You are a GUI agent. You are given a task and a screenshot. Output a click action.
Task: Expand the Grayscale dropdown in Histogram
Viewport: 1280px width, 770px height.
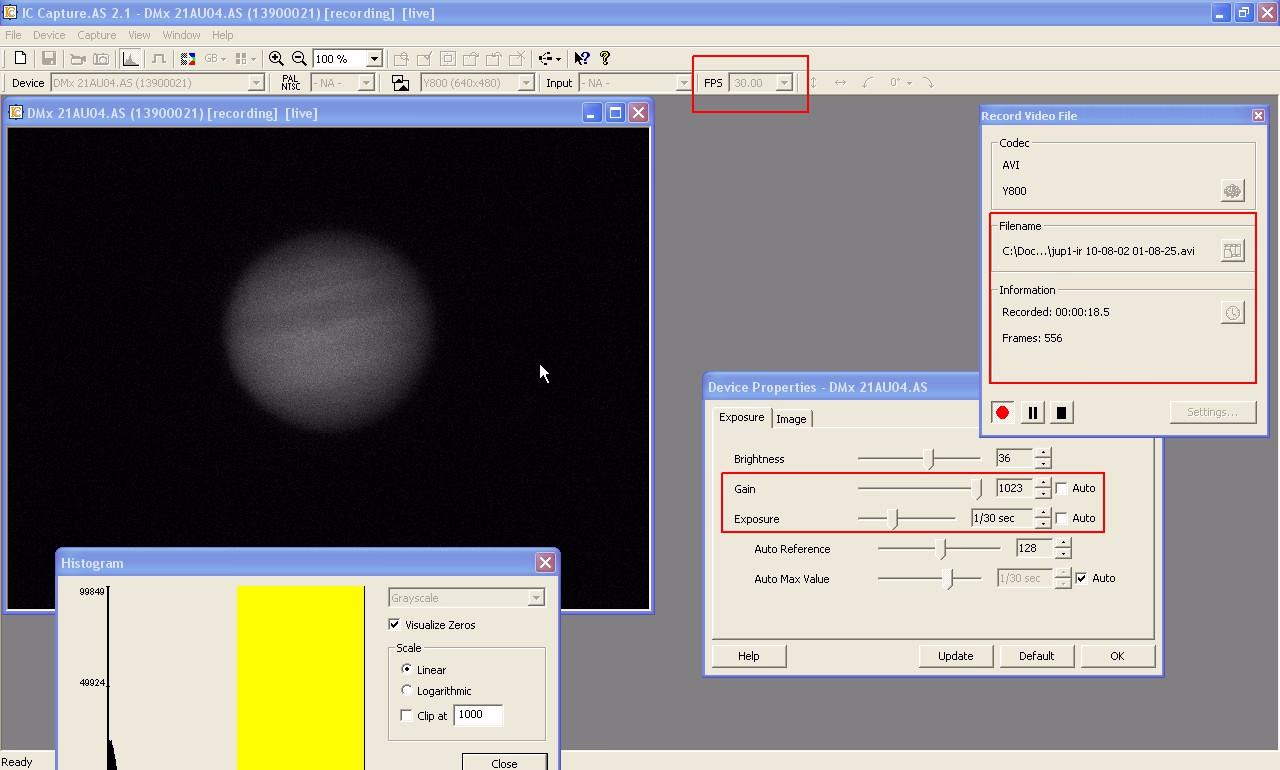536,598
